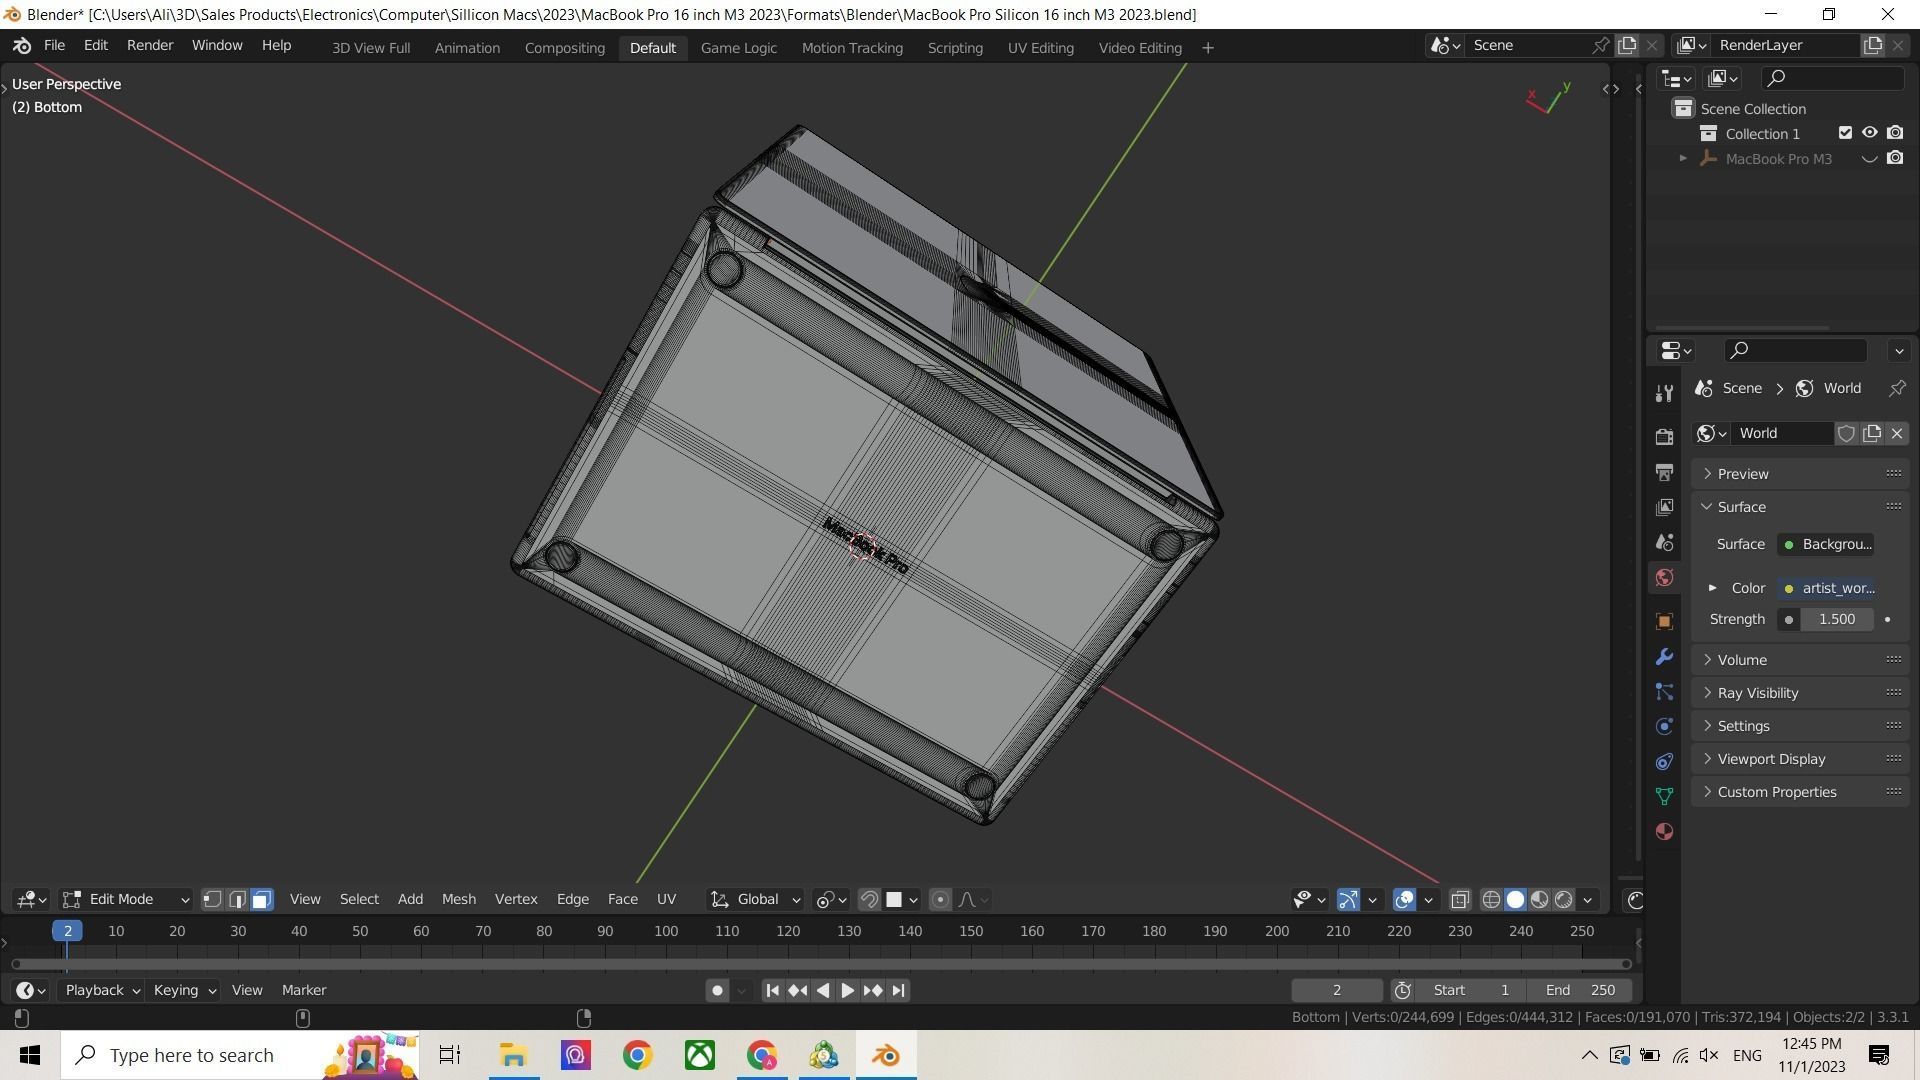
Task: Open the Edit Mode dropdown
Action: pos(126,900)
